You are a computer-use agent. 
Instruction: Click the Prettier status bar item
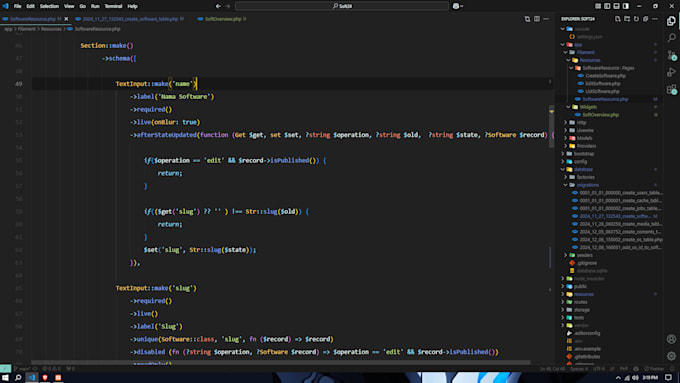pos(654,369)
